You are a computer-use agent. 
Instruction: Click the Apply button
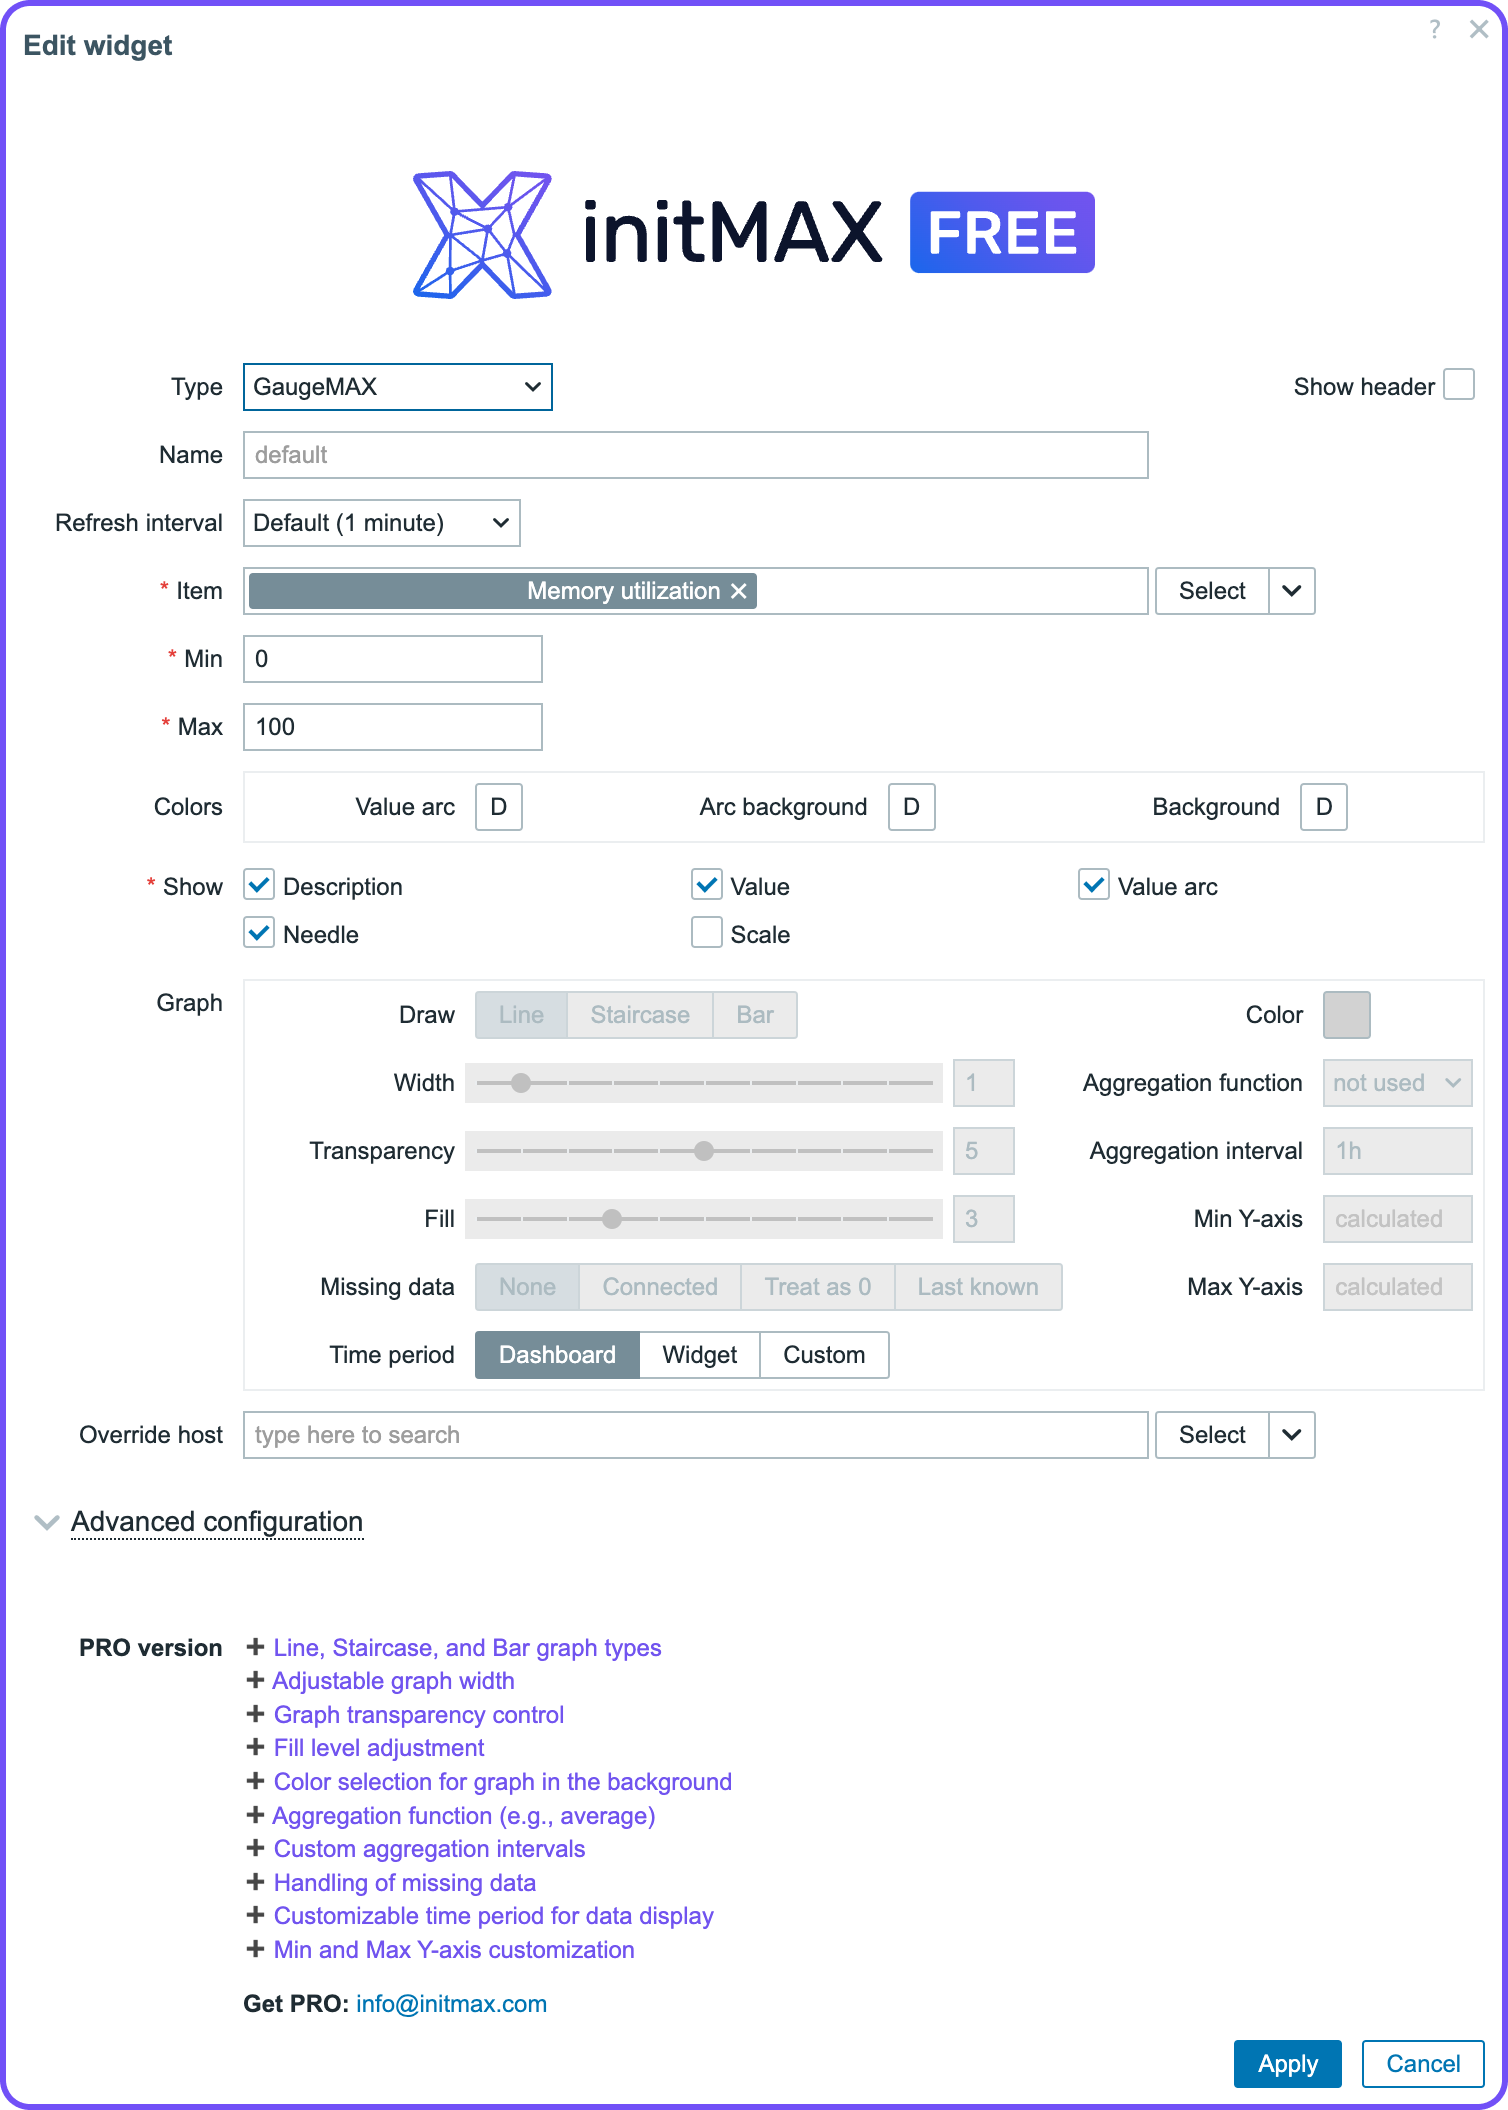[x=1287, y=2064]
